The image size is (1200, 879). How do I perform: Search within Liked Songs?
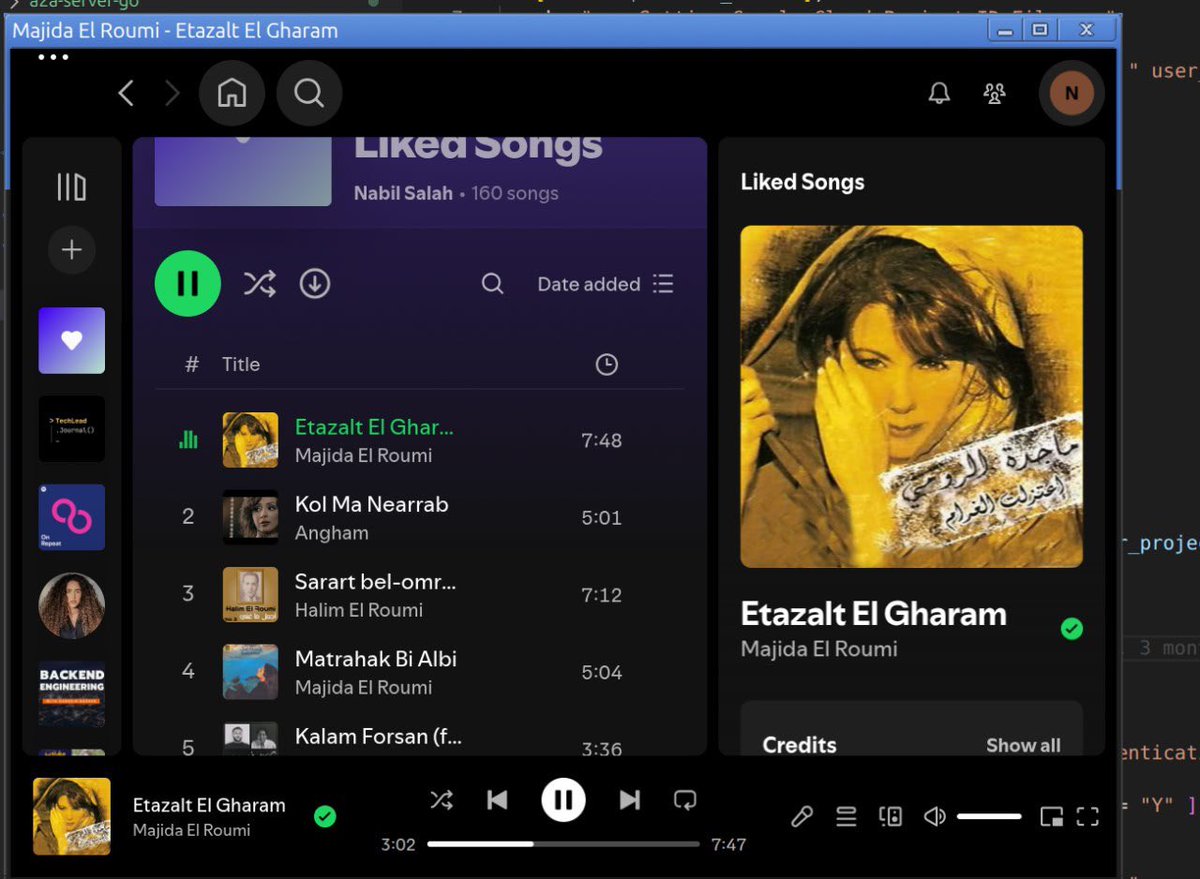492,284
